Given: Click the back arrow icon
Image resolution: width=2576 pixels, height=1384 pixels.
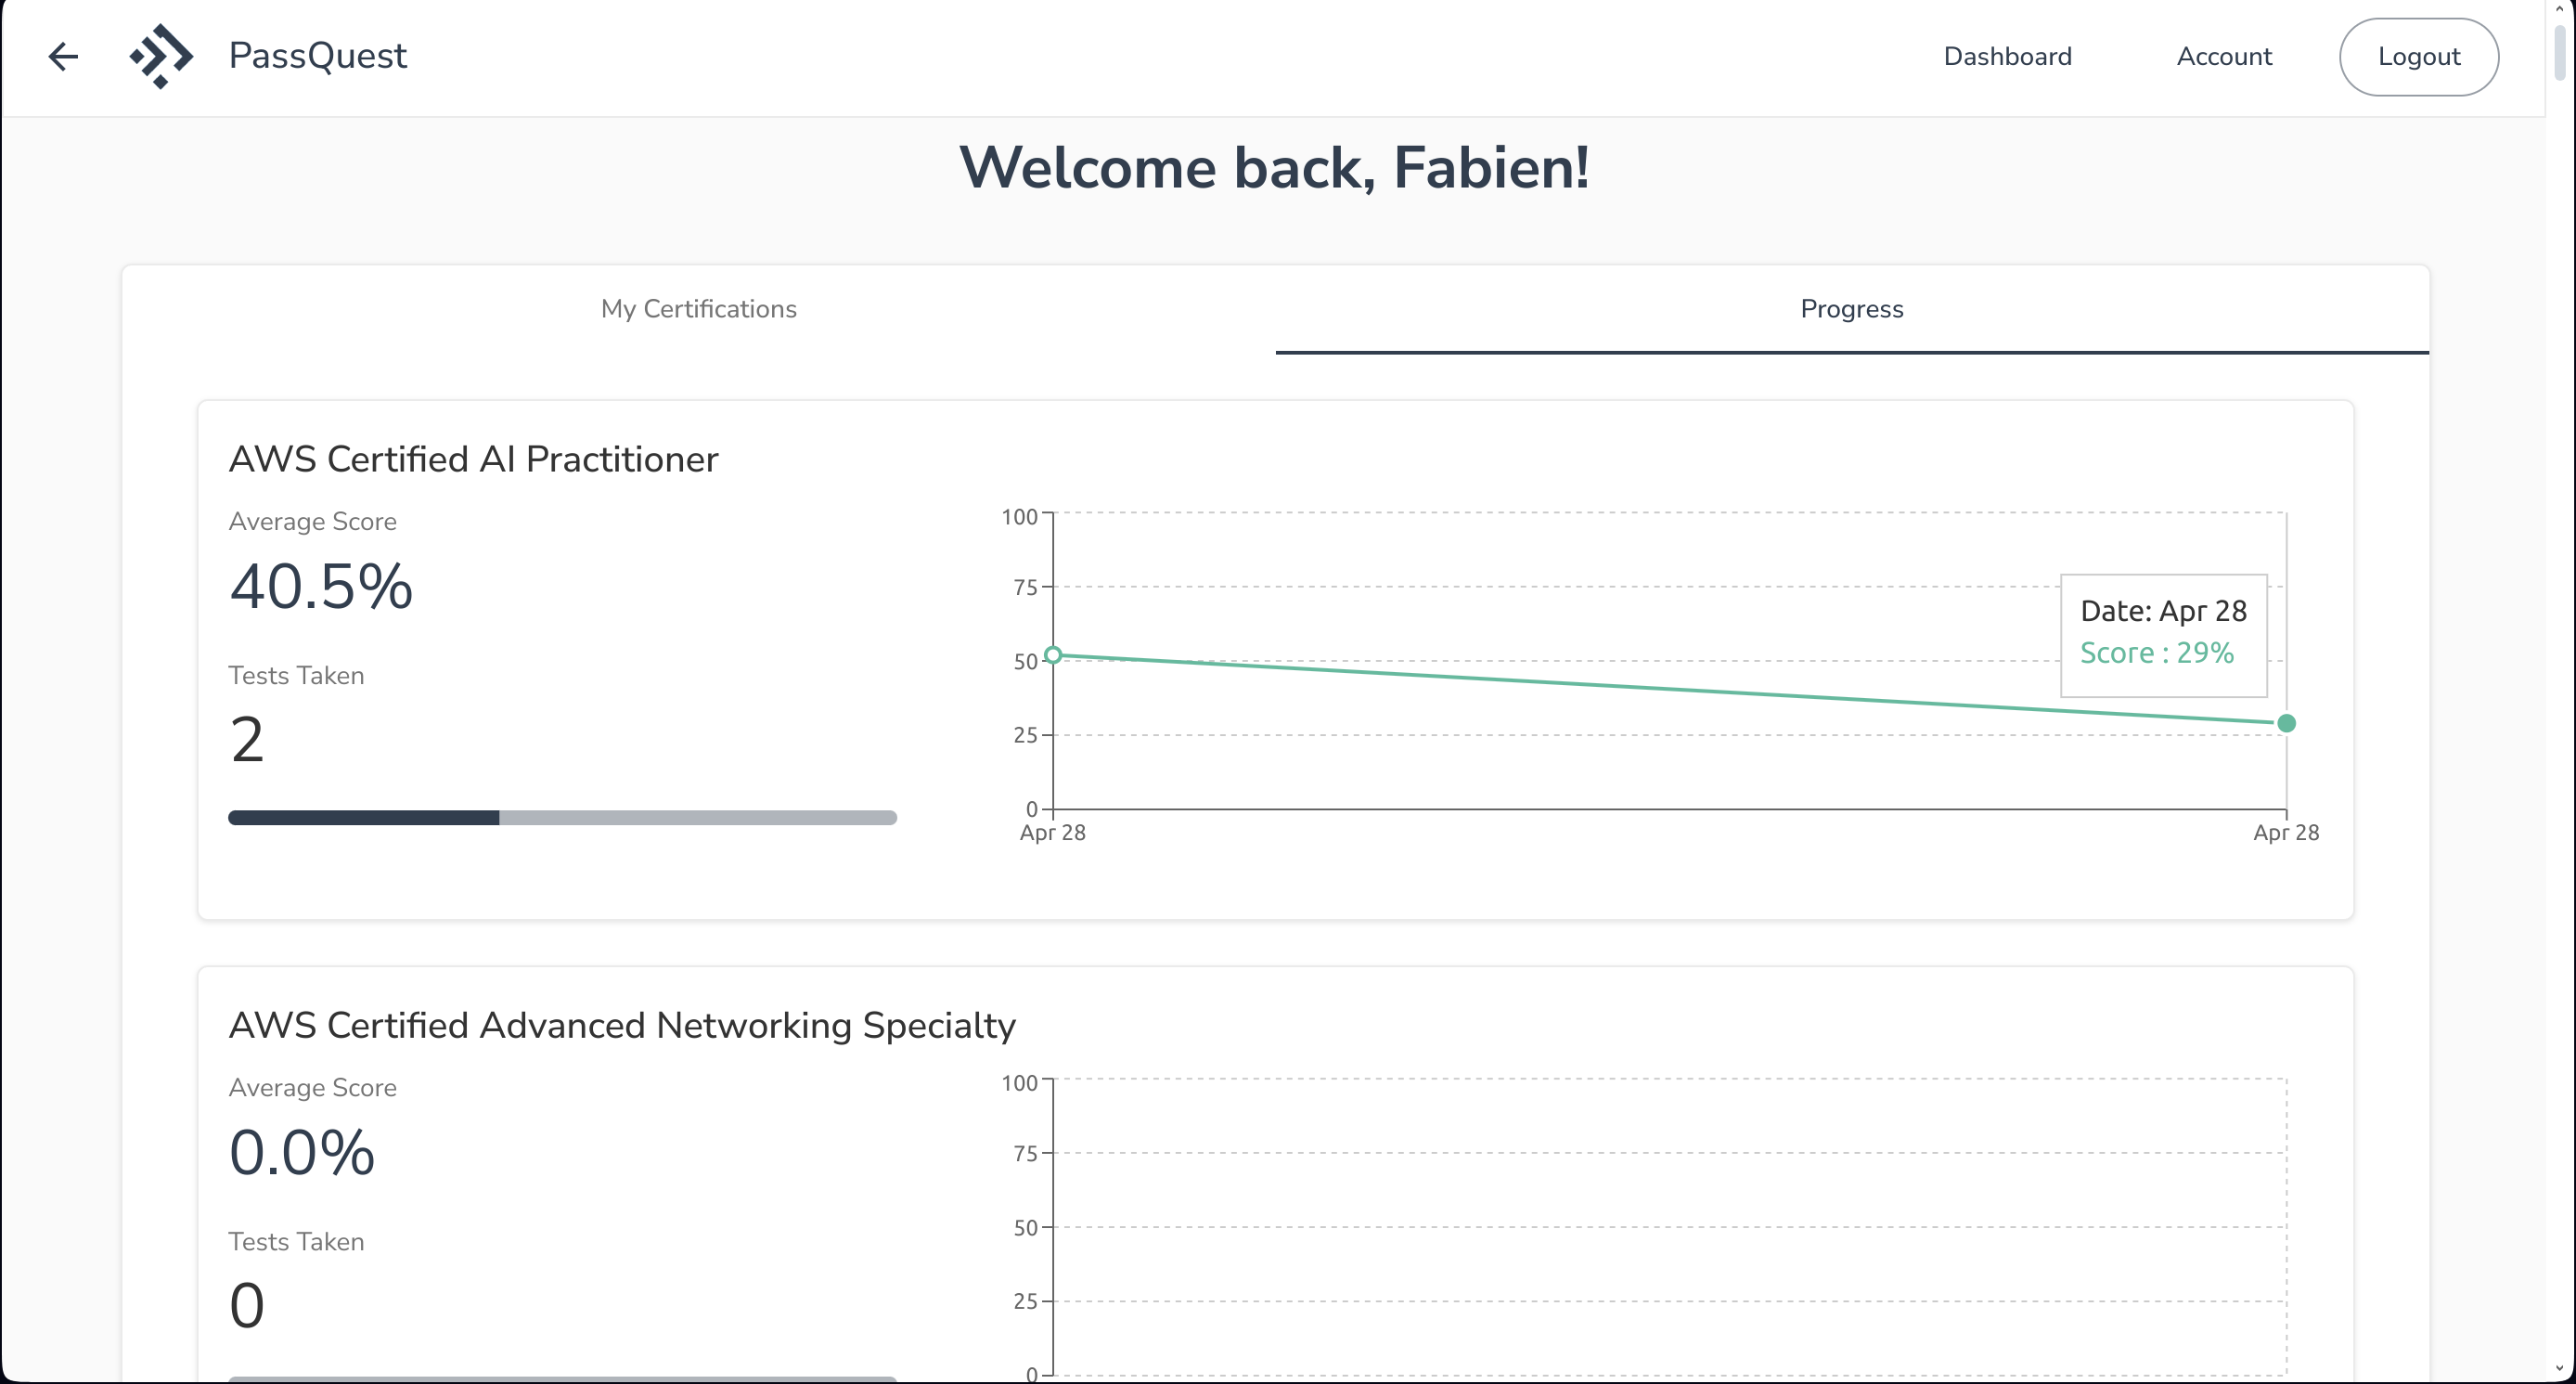Looking at the screenshot, I should pos(63,56).
